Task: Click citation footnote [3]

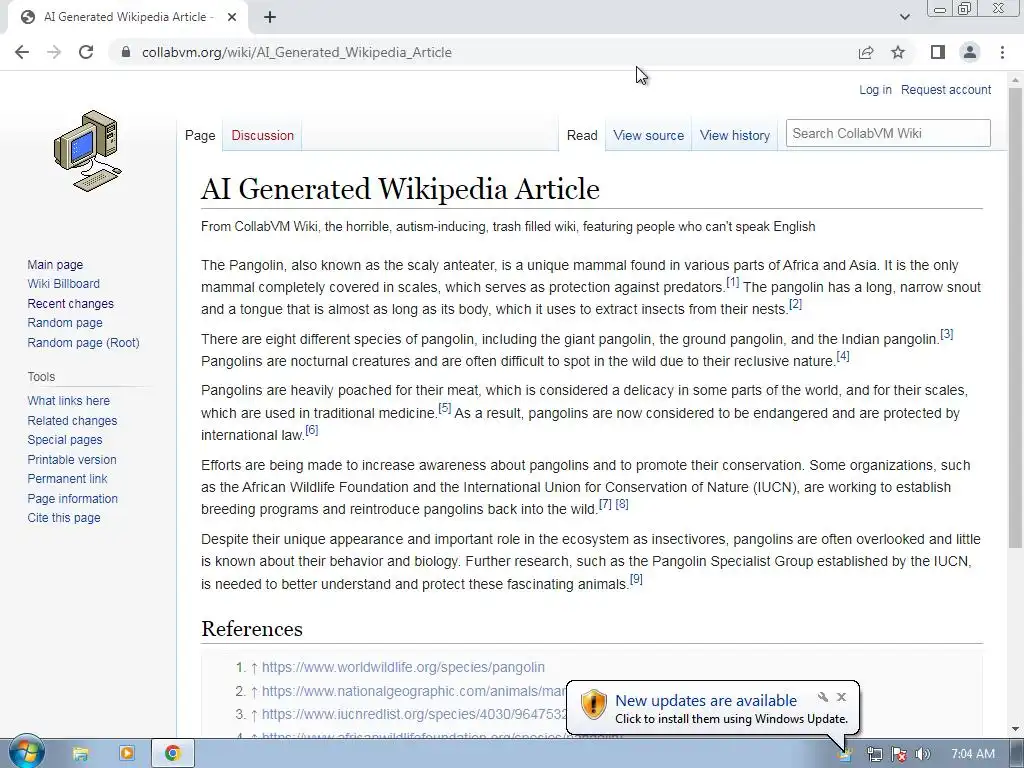Action: click(x=946, y=334)
